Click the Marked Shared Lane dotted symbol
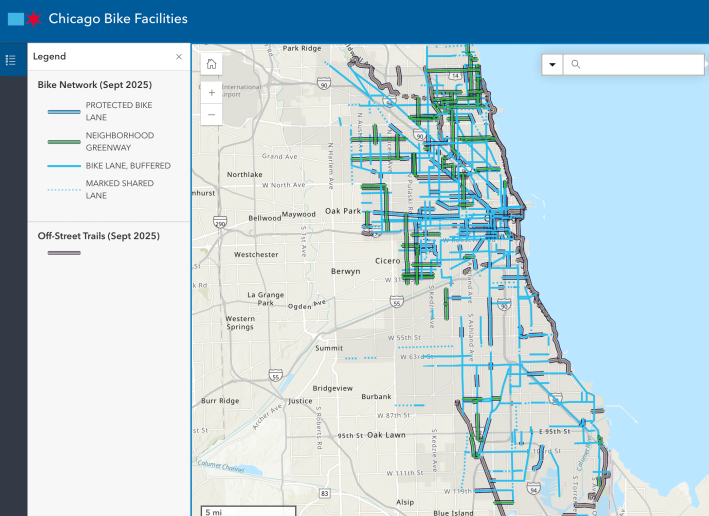This screenshot has height=516, width=709. [64, 190]
